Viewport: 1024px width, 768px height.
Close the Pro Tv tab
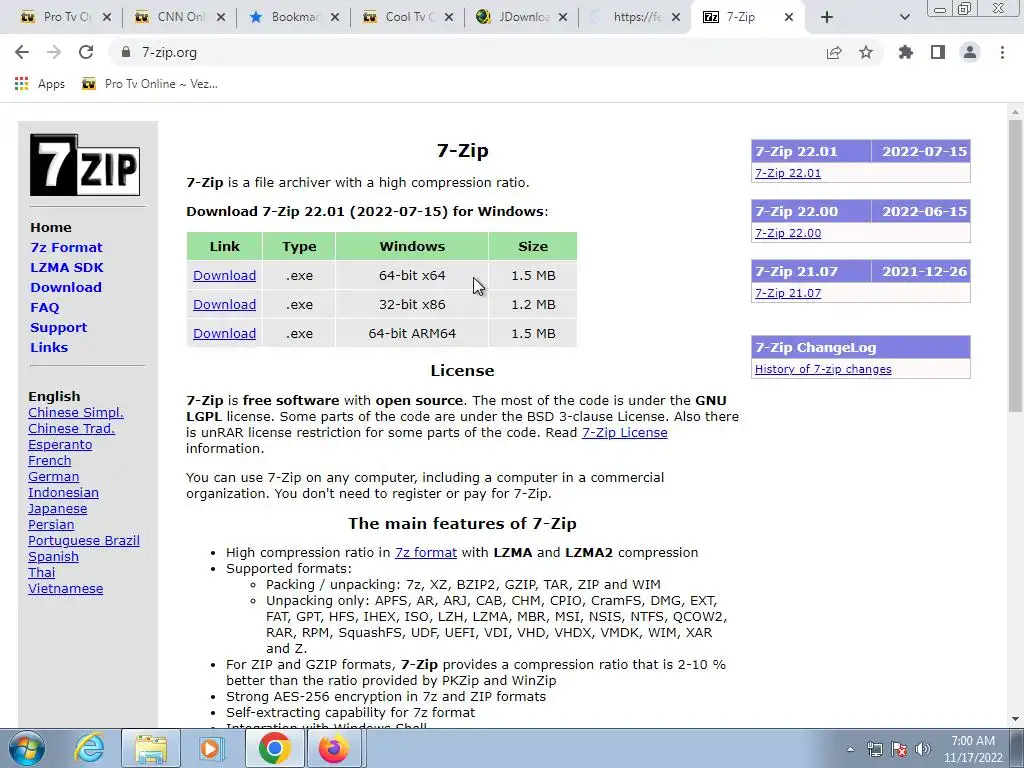coord(107,17)
